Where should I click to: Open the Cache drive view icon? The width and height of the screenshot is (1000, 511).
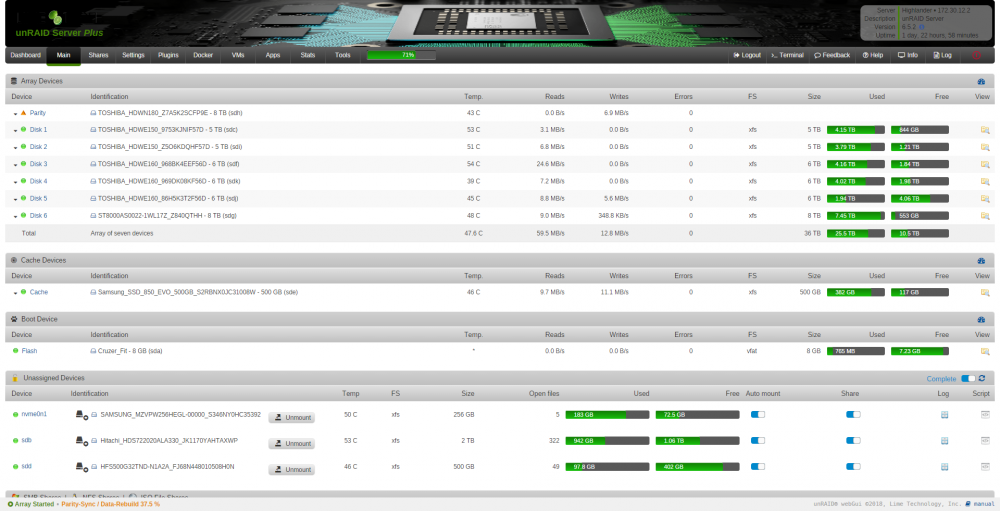point(985,293)
